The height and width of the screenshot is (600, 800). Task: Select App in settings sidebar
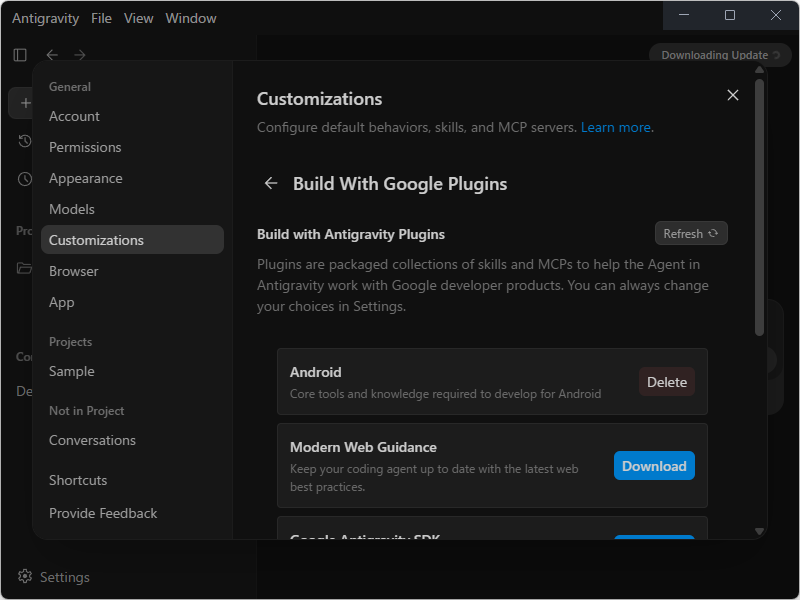(x=132, y=303)
